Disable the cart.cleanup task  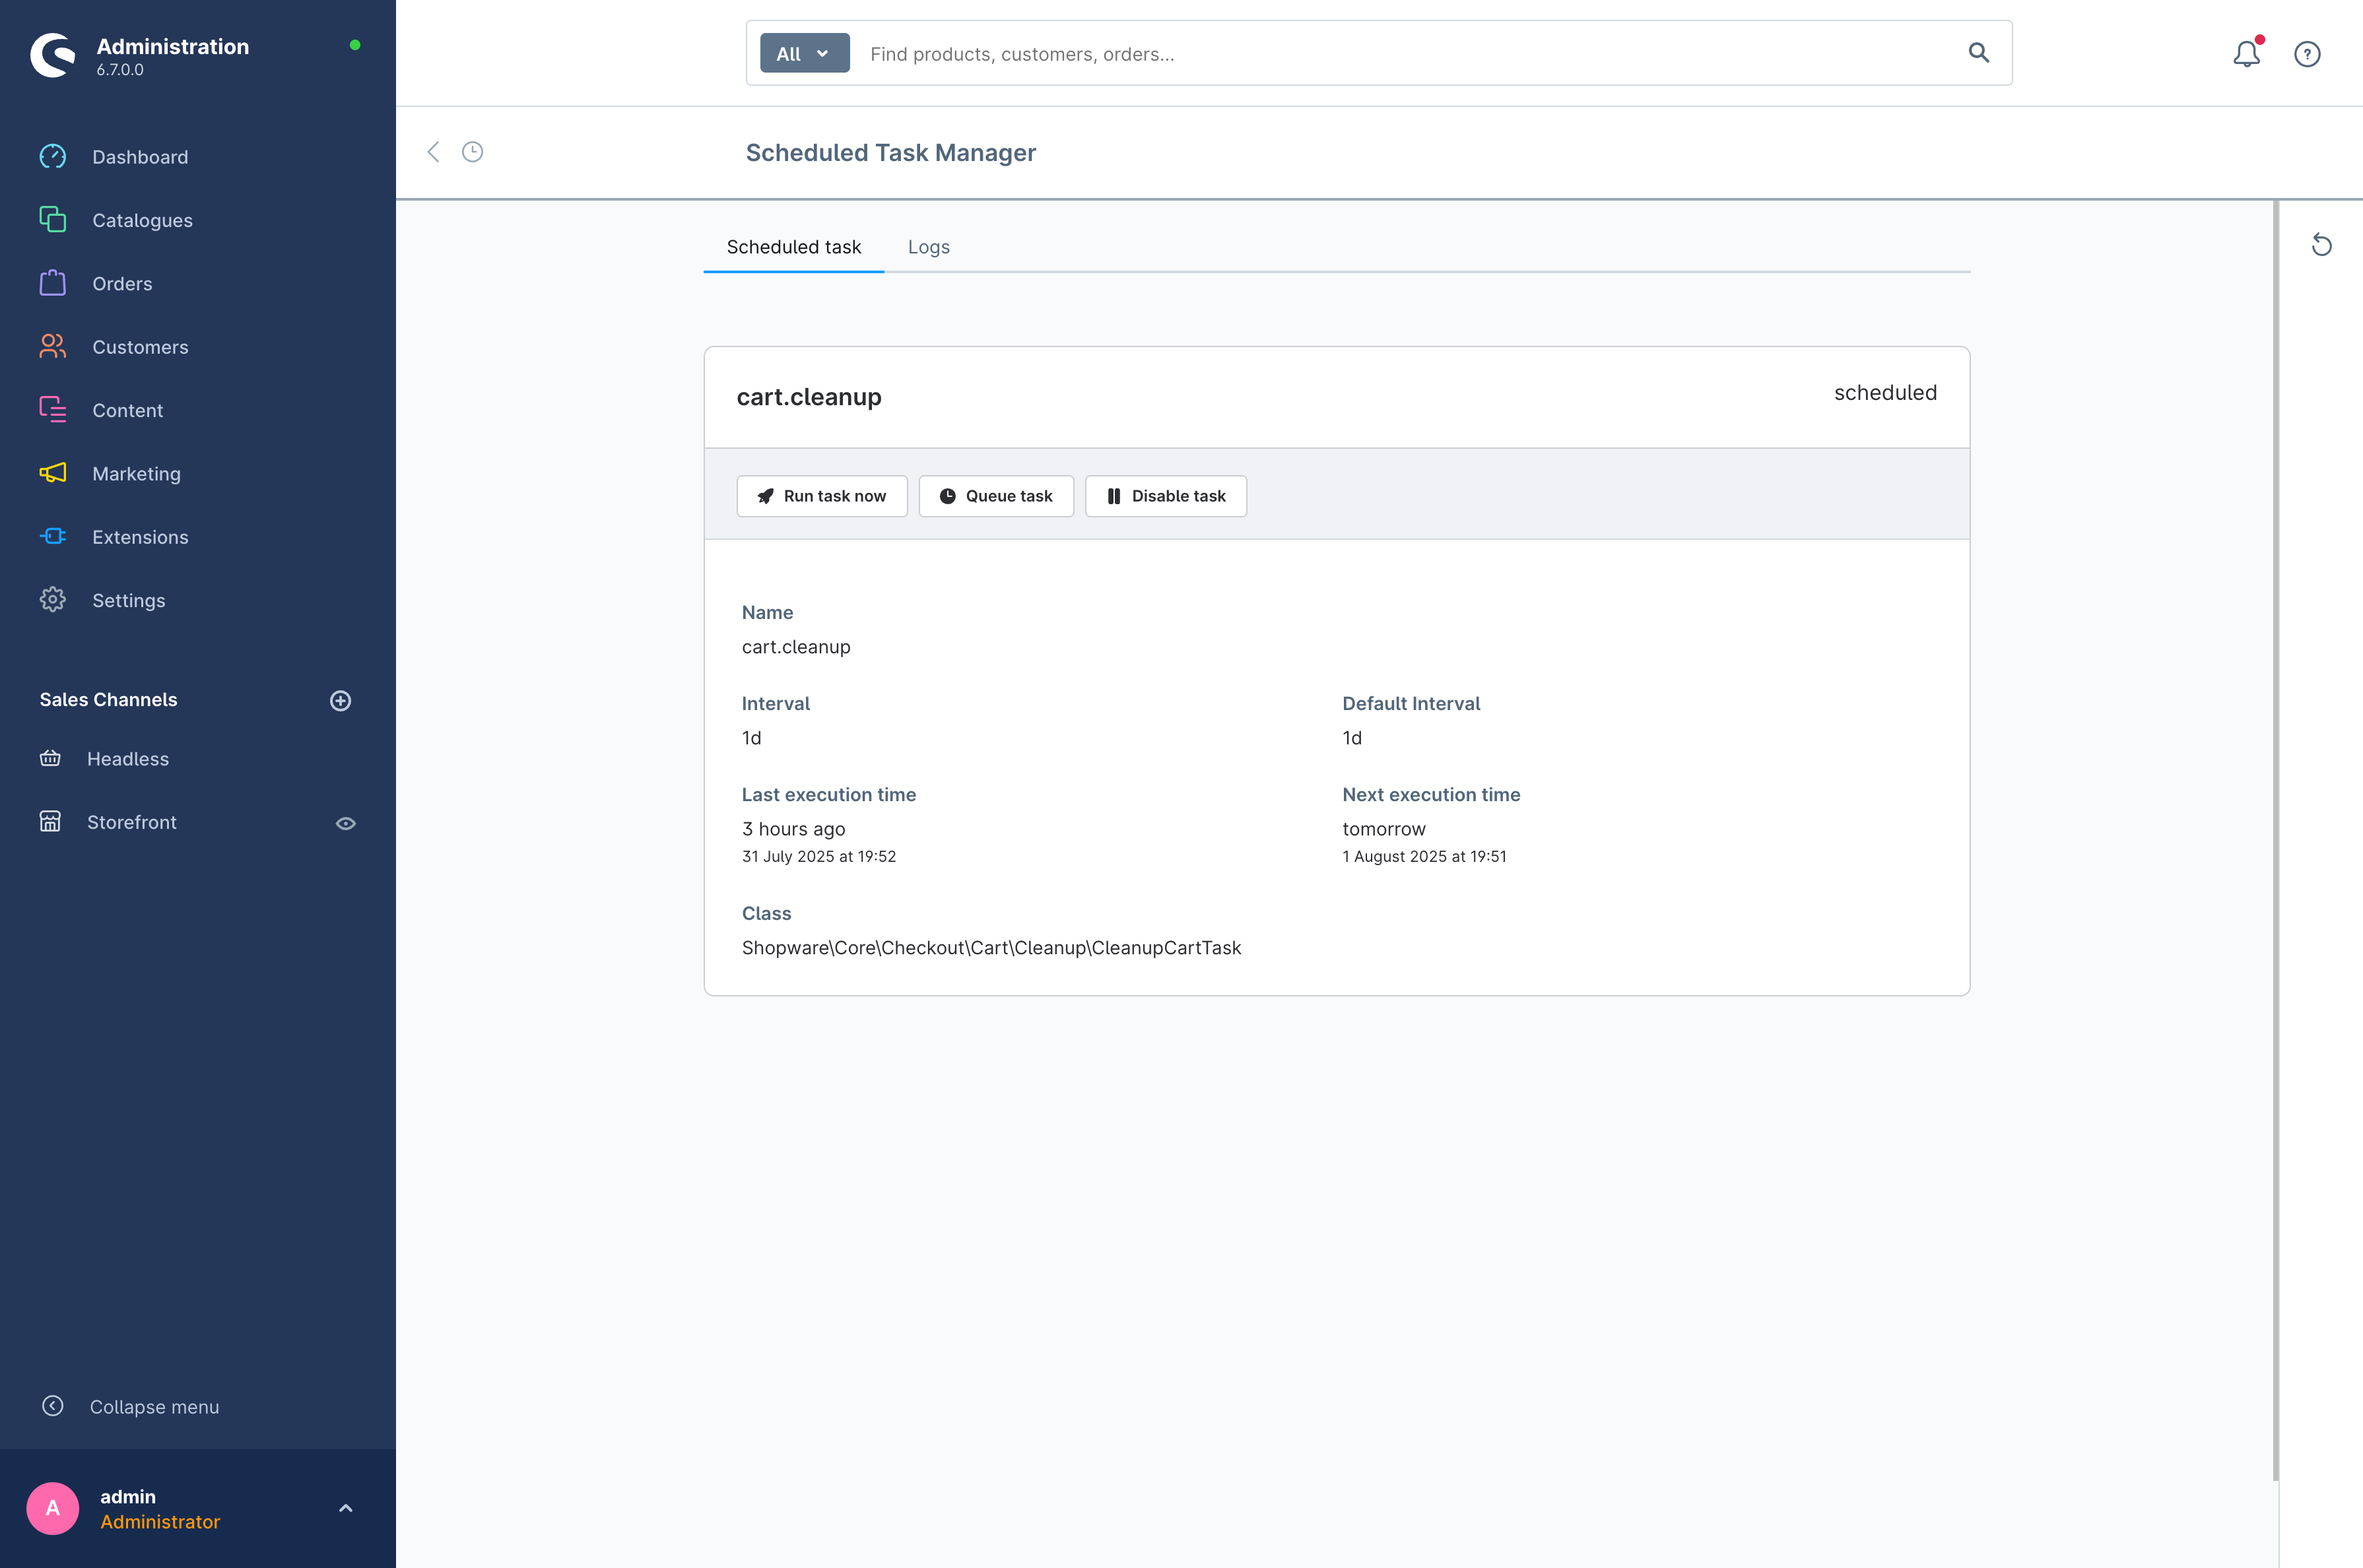tap(1166, 496)
